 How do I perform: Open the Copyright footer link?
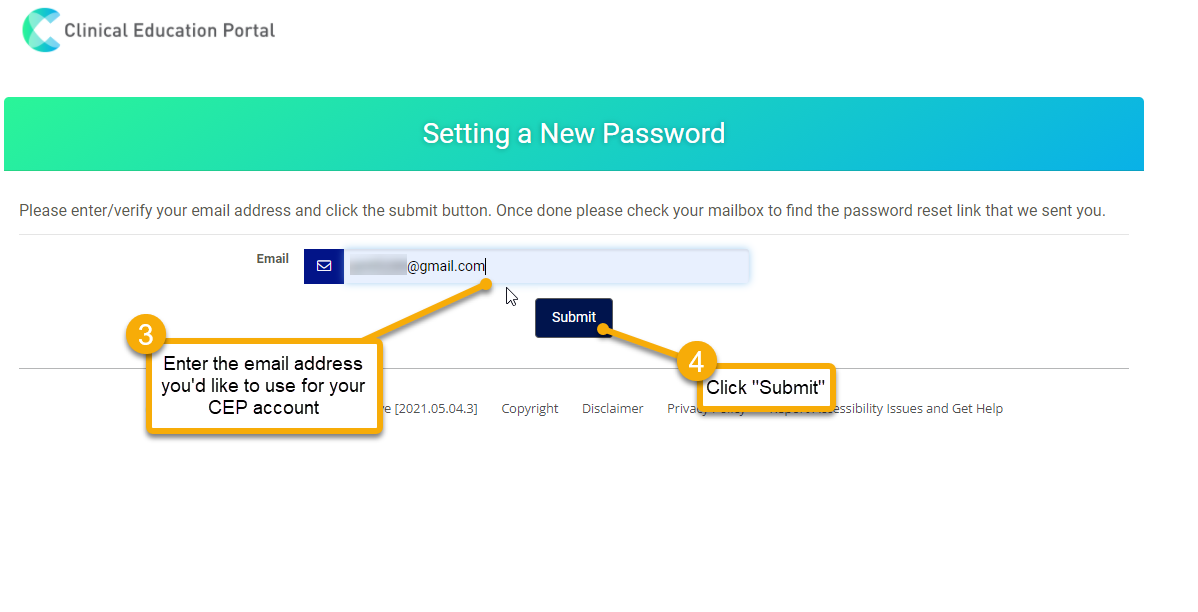(529, 409)
